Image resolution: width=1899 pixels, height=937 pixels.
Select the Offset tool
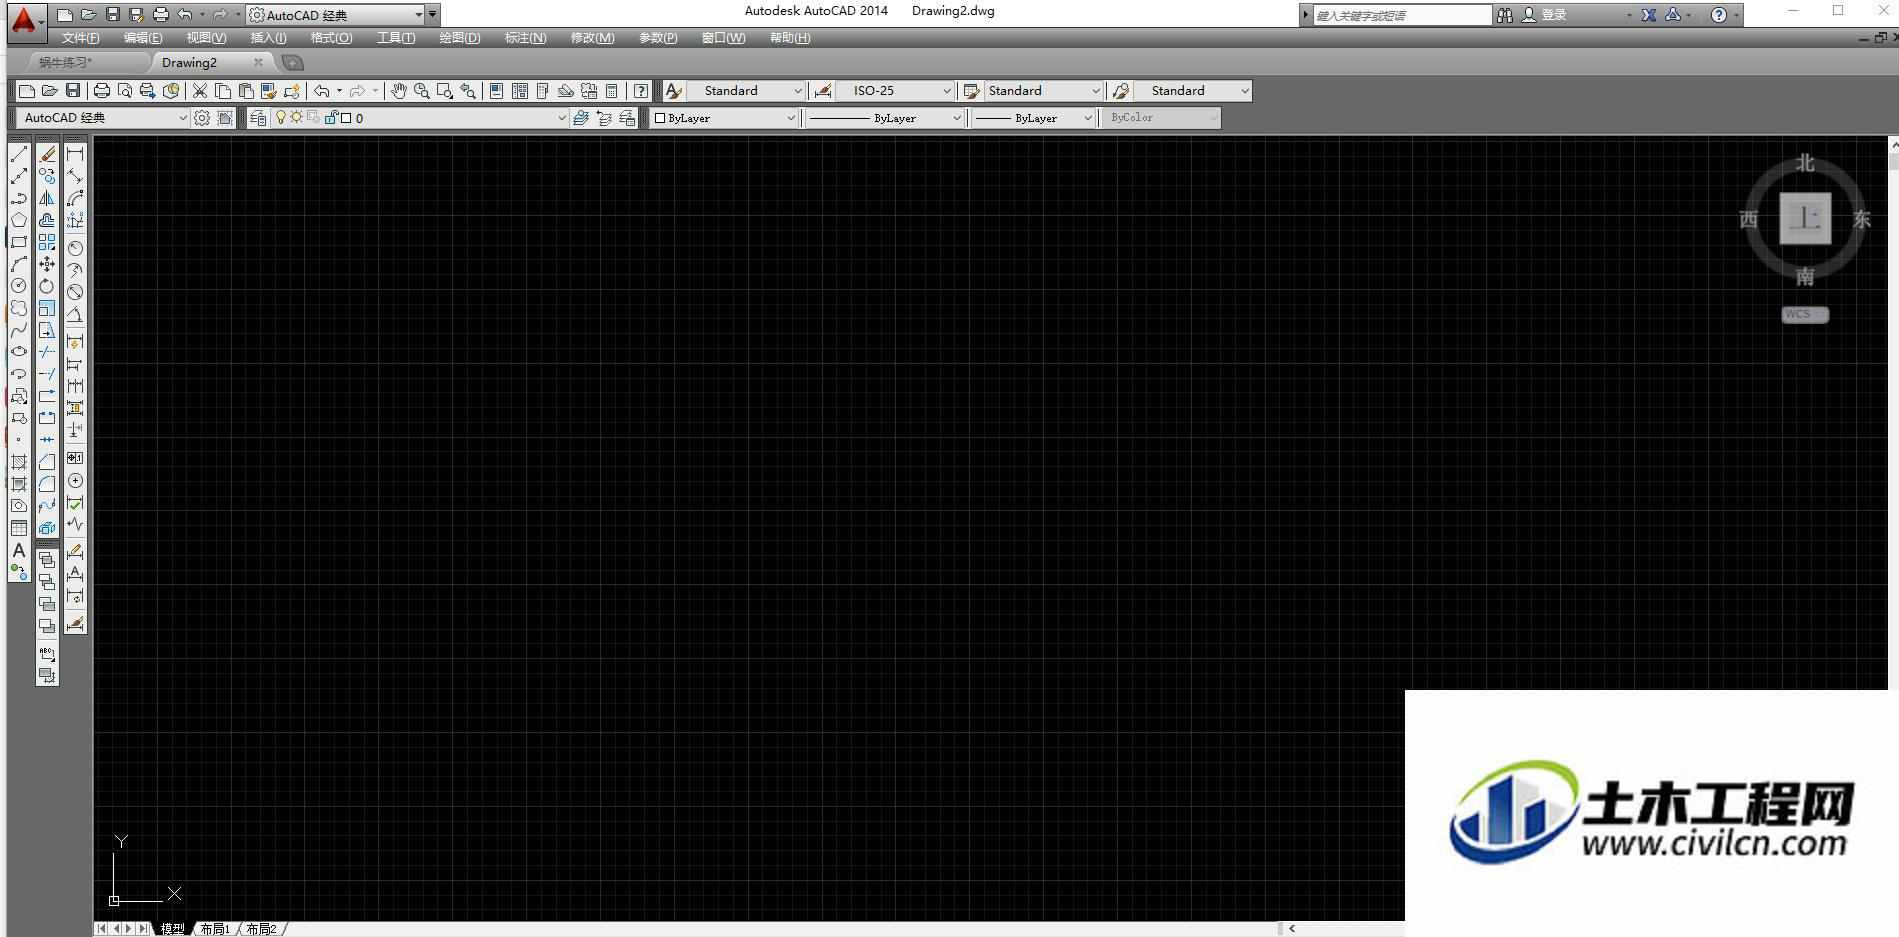(47, 220)
